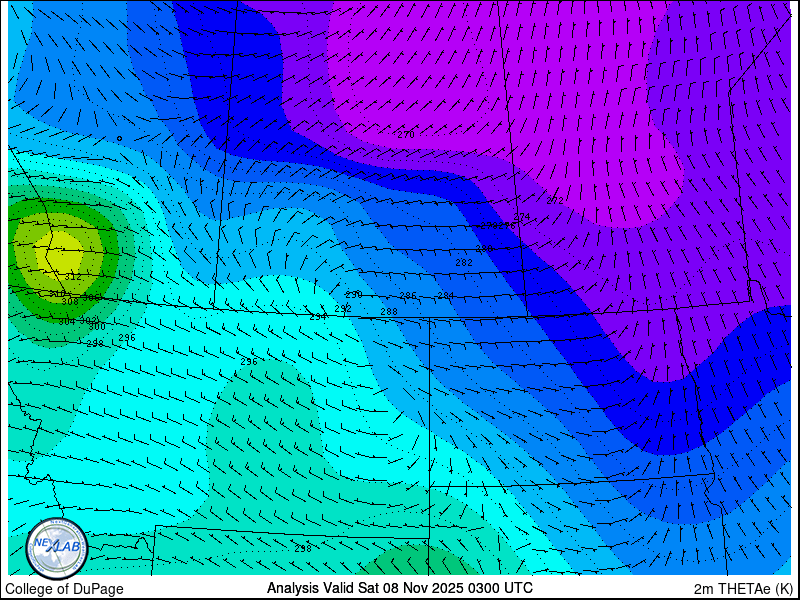The width and height of the screenshot is (800, 600).
Task: Click the 286 contour label
Action: pyautogui.click(x=408, y=296)
